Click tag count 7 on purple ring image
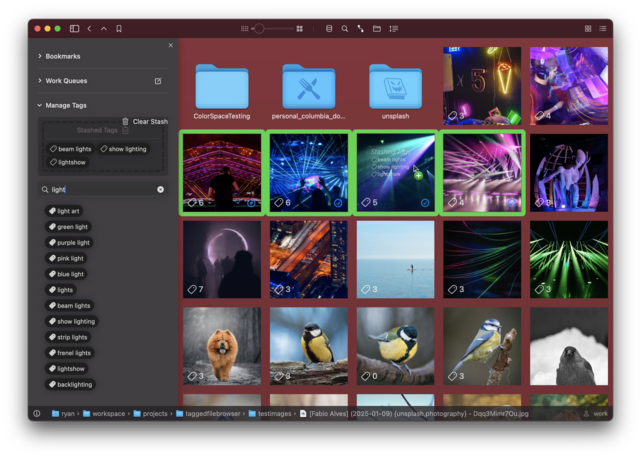 195,289
